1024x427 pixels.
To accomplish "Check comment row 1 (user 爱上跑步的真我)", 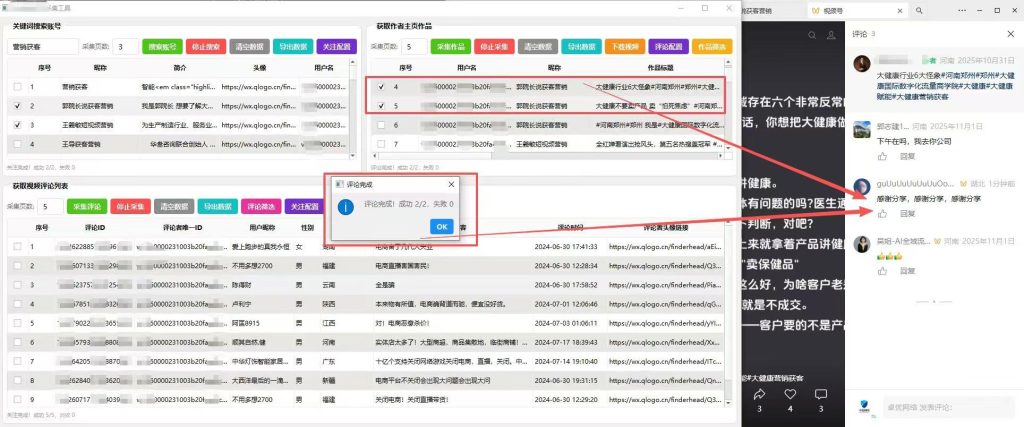I will [x=17, y=247].
